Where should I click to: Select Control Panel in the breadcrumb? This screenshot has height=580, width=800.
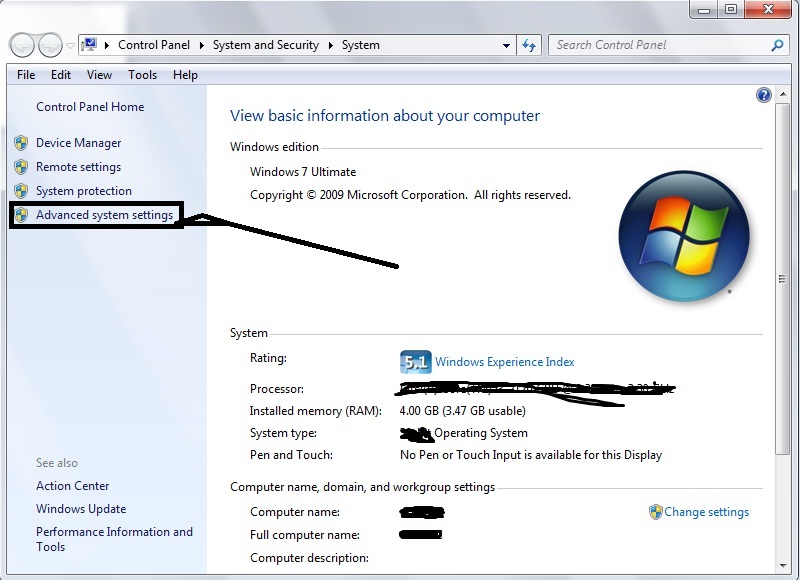pos(154,45)
